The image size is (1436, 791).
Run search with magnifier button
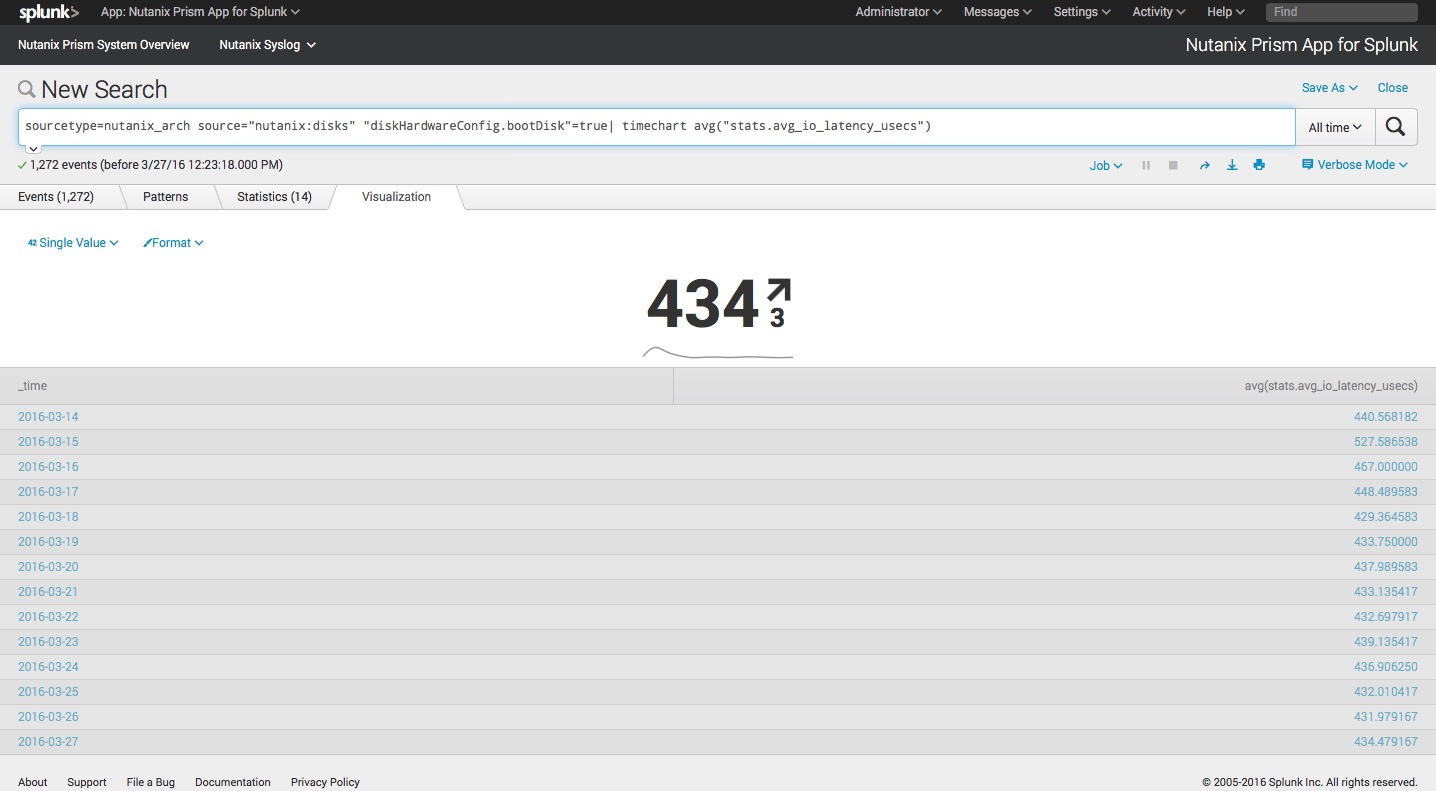click(1396, 127)
